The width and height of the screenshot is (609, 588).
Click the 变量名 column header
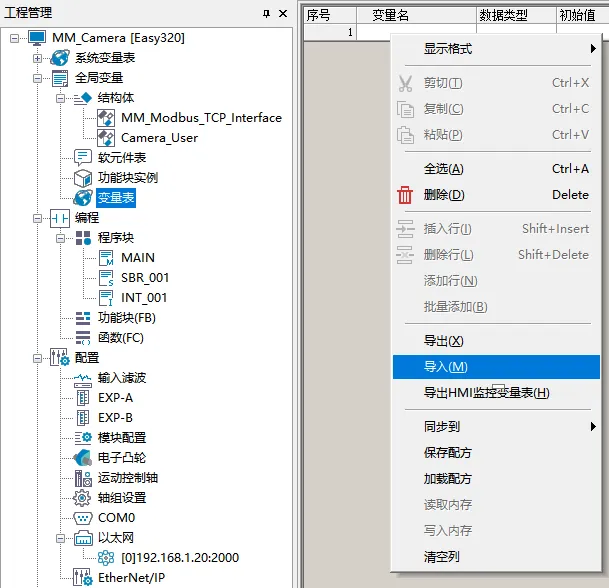point(416,16)
